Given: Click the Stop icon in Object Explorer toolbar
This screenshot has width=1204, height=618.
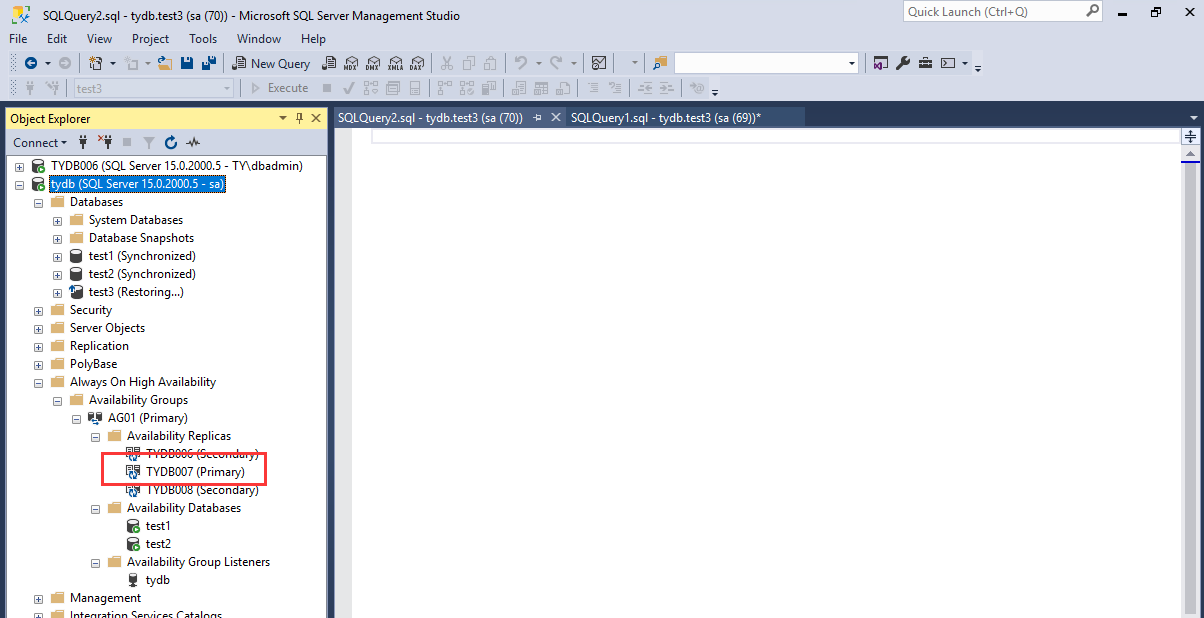Looking at the screenshot, I should (127, 142).
